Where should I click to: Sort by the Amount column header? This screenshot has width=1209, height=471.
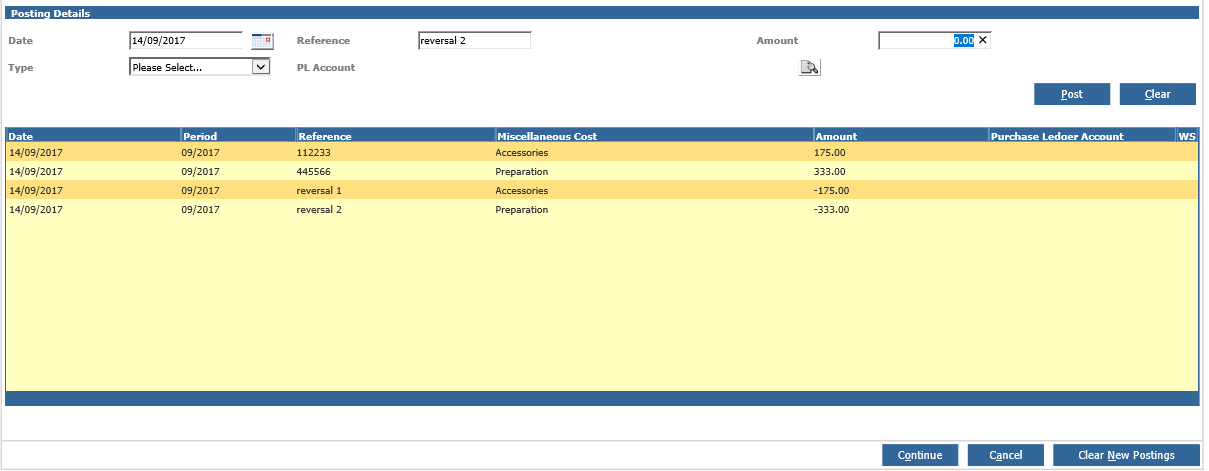pyautogui.click(x=901, y=136)
